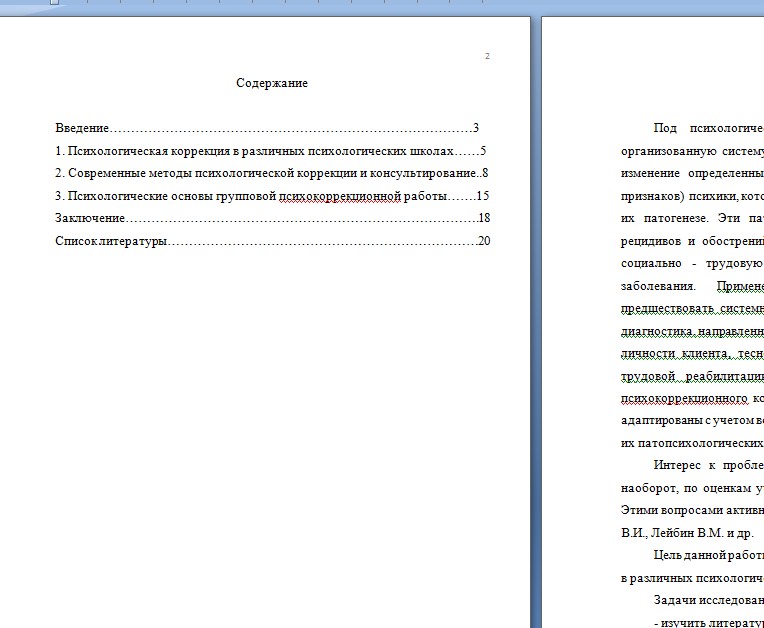Click the line "личности клиента, тесн"
The height and width of the screenshot is (628, 764).
[x=692, y=353]
